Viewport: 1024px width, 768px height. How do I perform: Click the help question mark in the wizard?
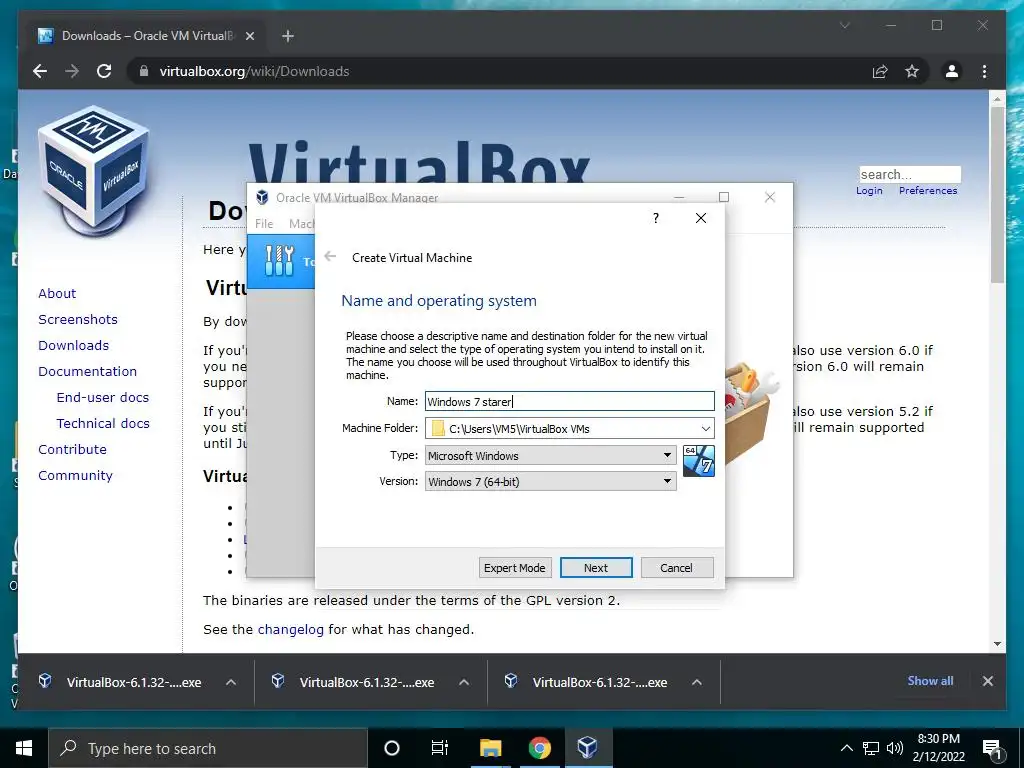tap(656, 218)
